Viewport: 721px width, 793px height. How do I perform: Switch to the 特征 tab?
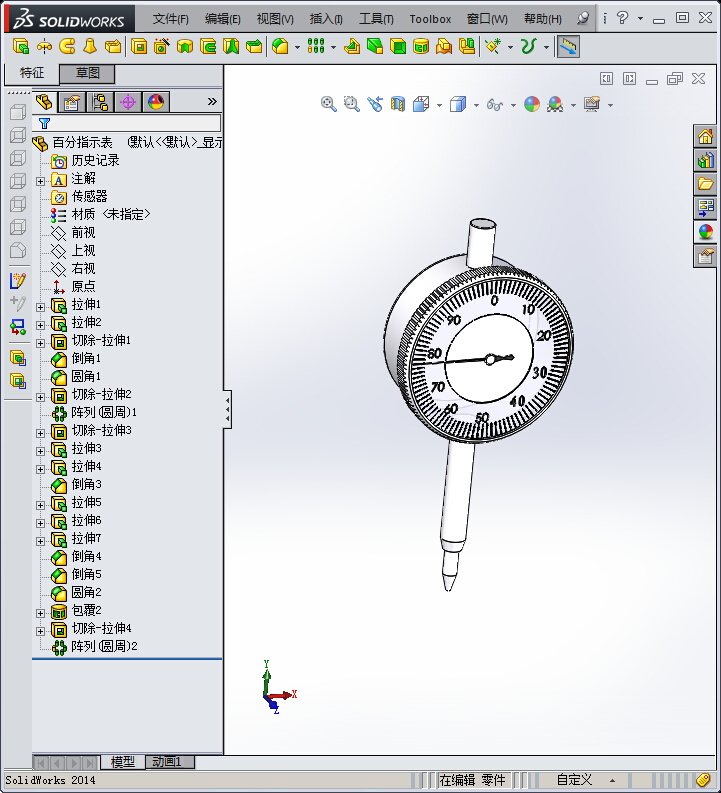[31, 73]
